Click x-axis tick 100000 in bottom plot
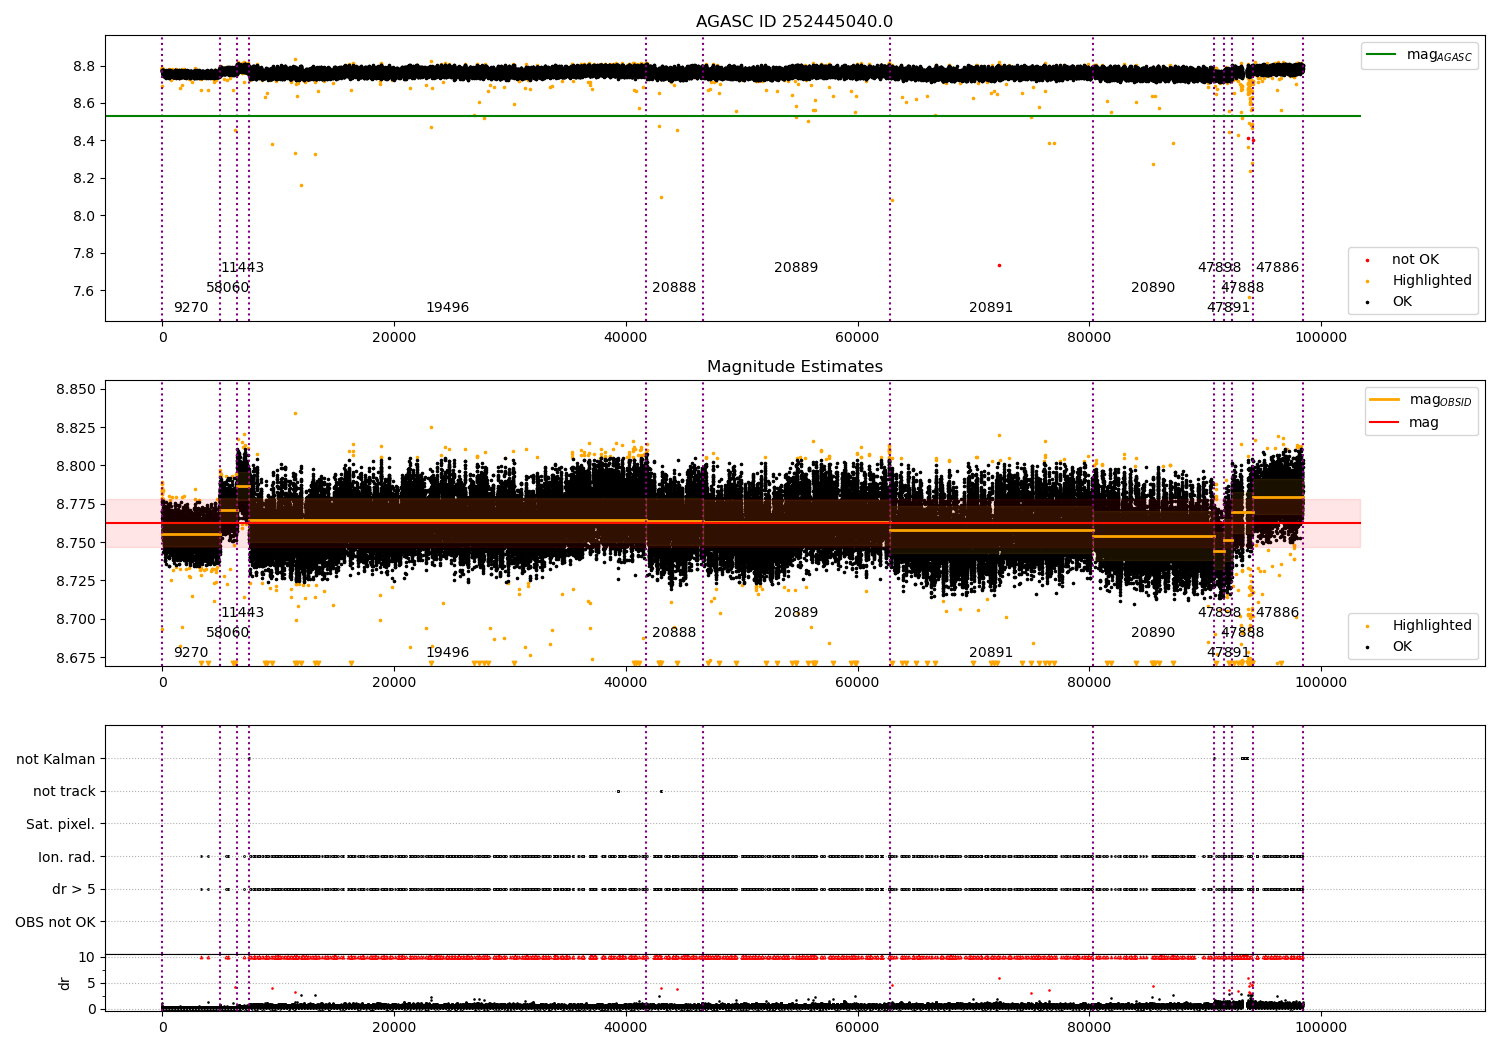The image size is (1500, 1050). pos(1321,1027)
